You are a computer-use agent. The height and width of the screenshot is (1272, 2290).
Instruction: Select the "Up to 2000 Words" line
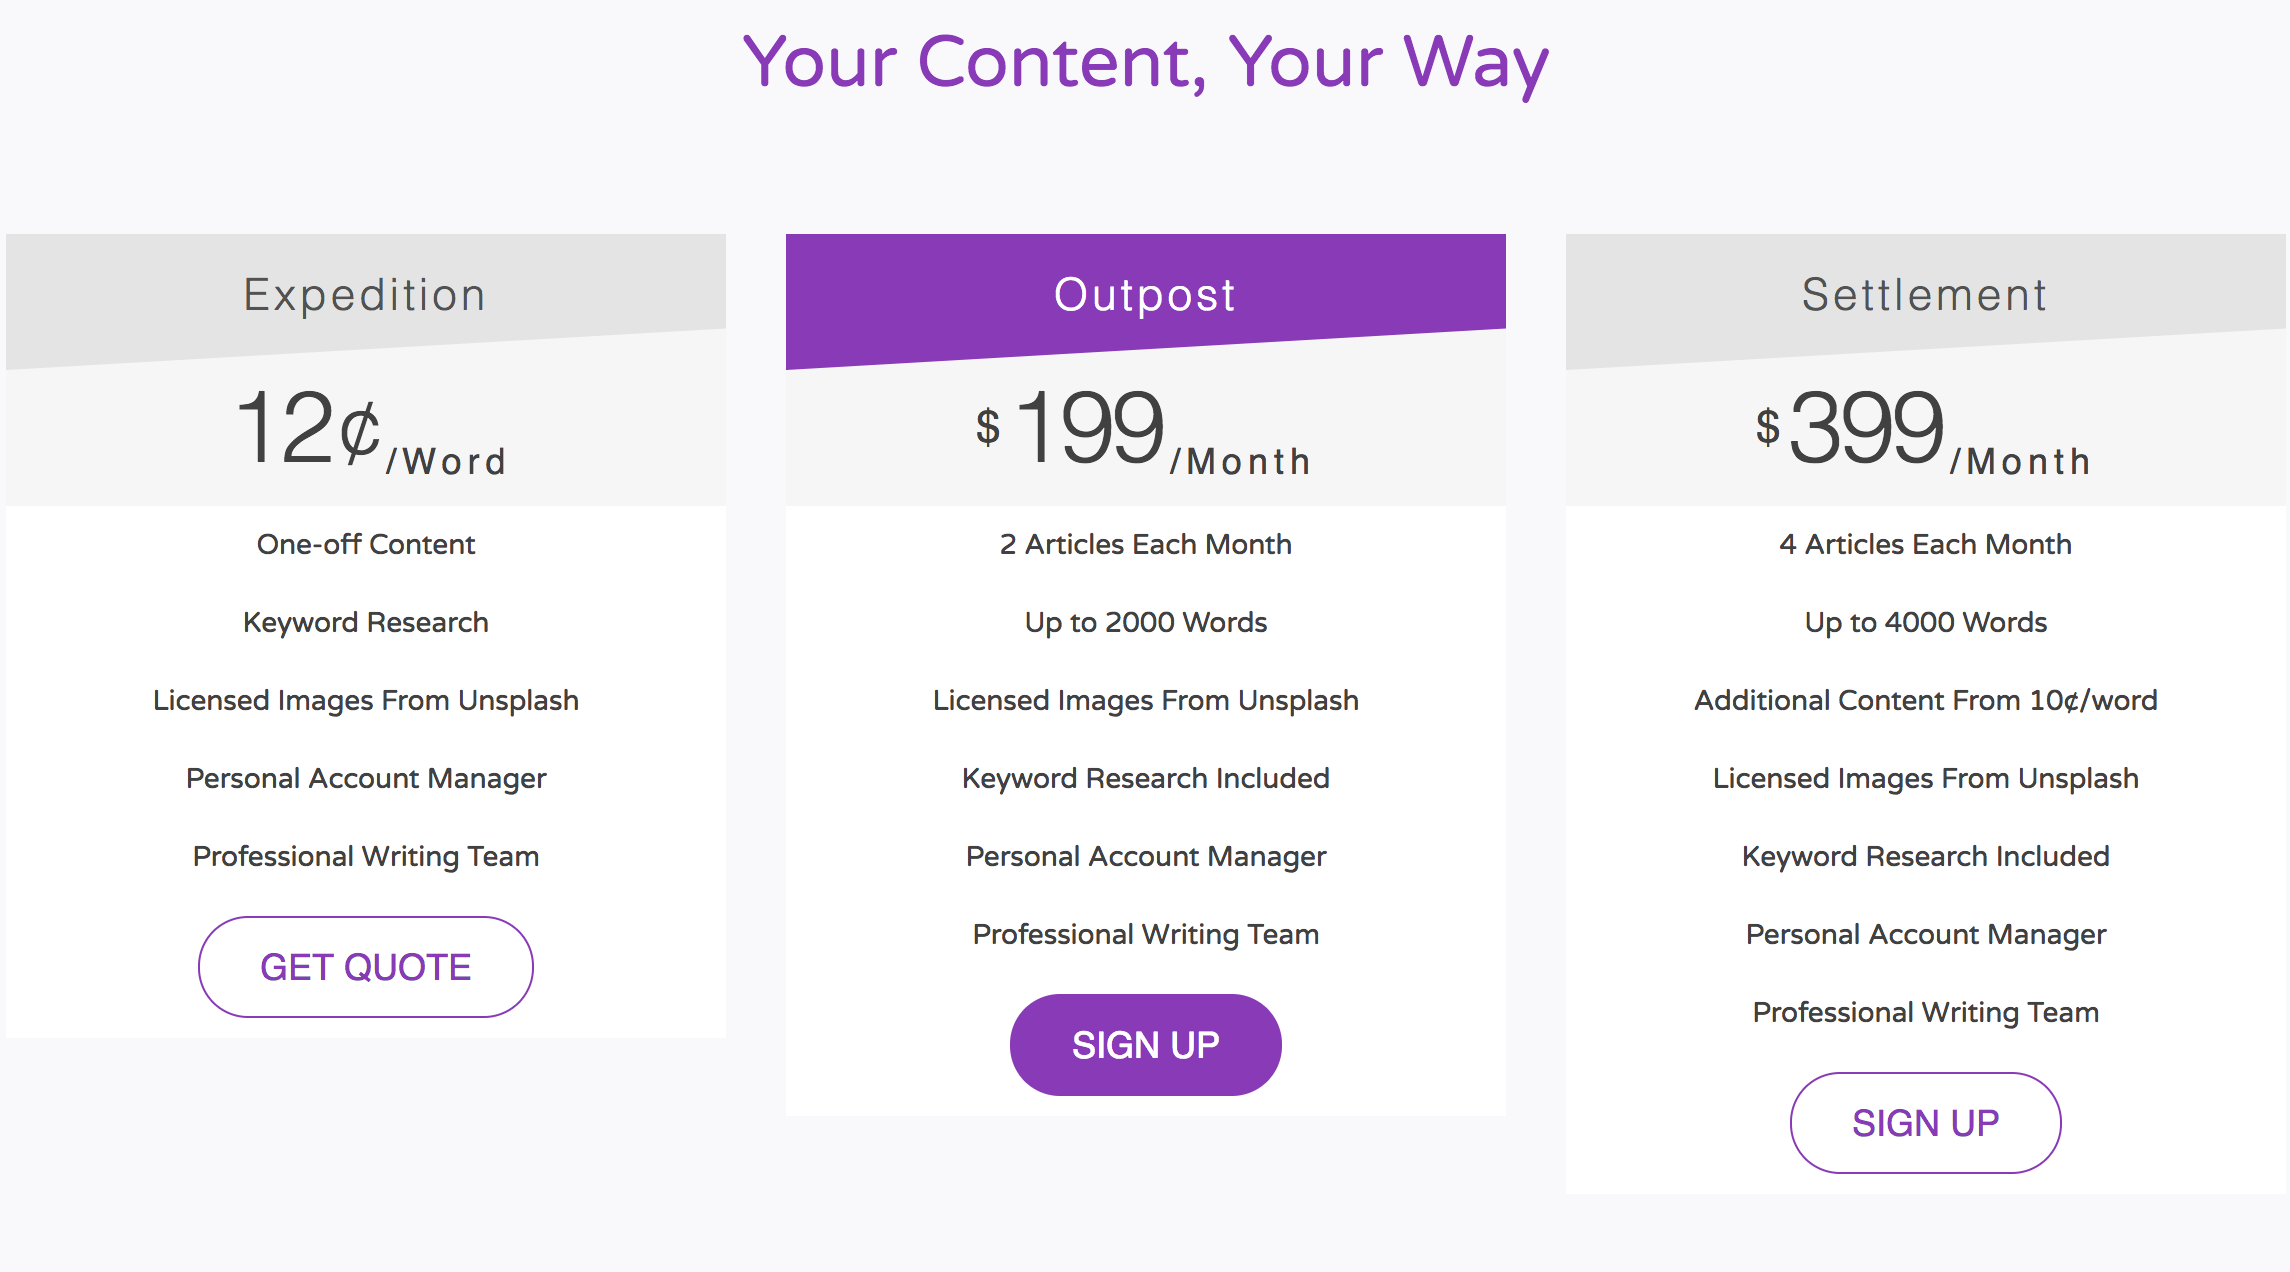[x=1145, y=622]
